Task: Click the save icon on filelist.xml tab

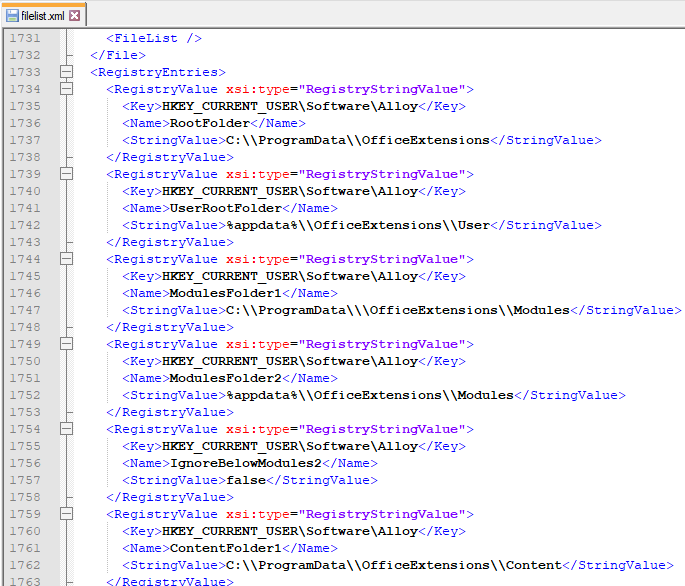Action: click(13, 16)
